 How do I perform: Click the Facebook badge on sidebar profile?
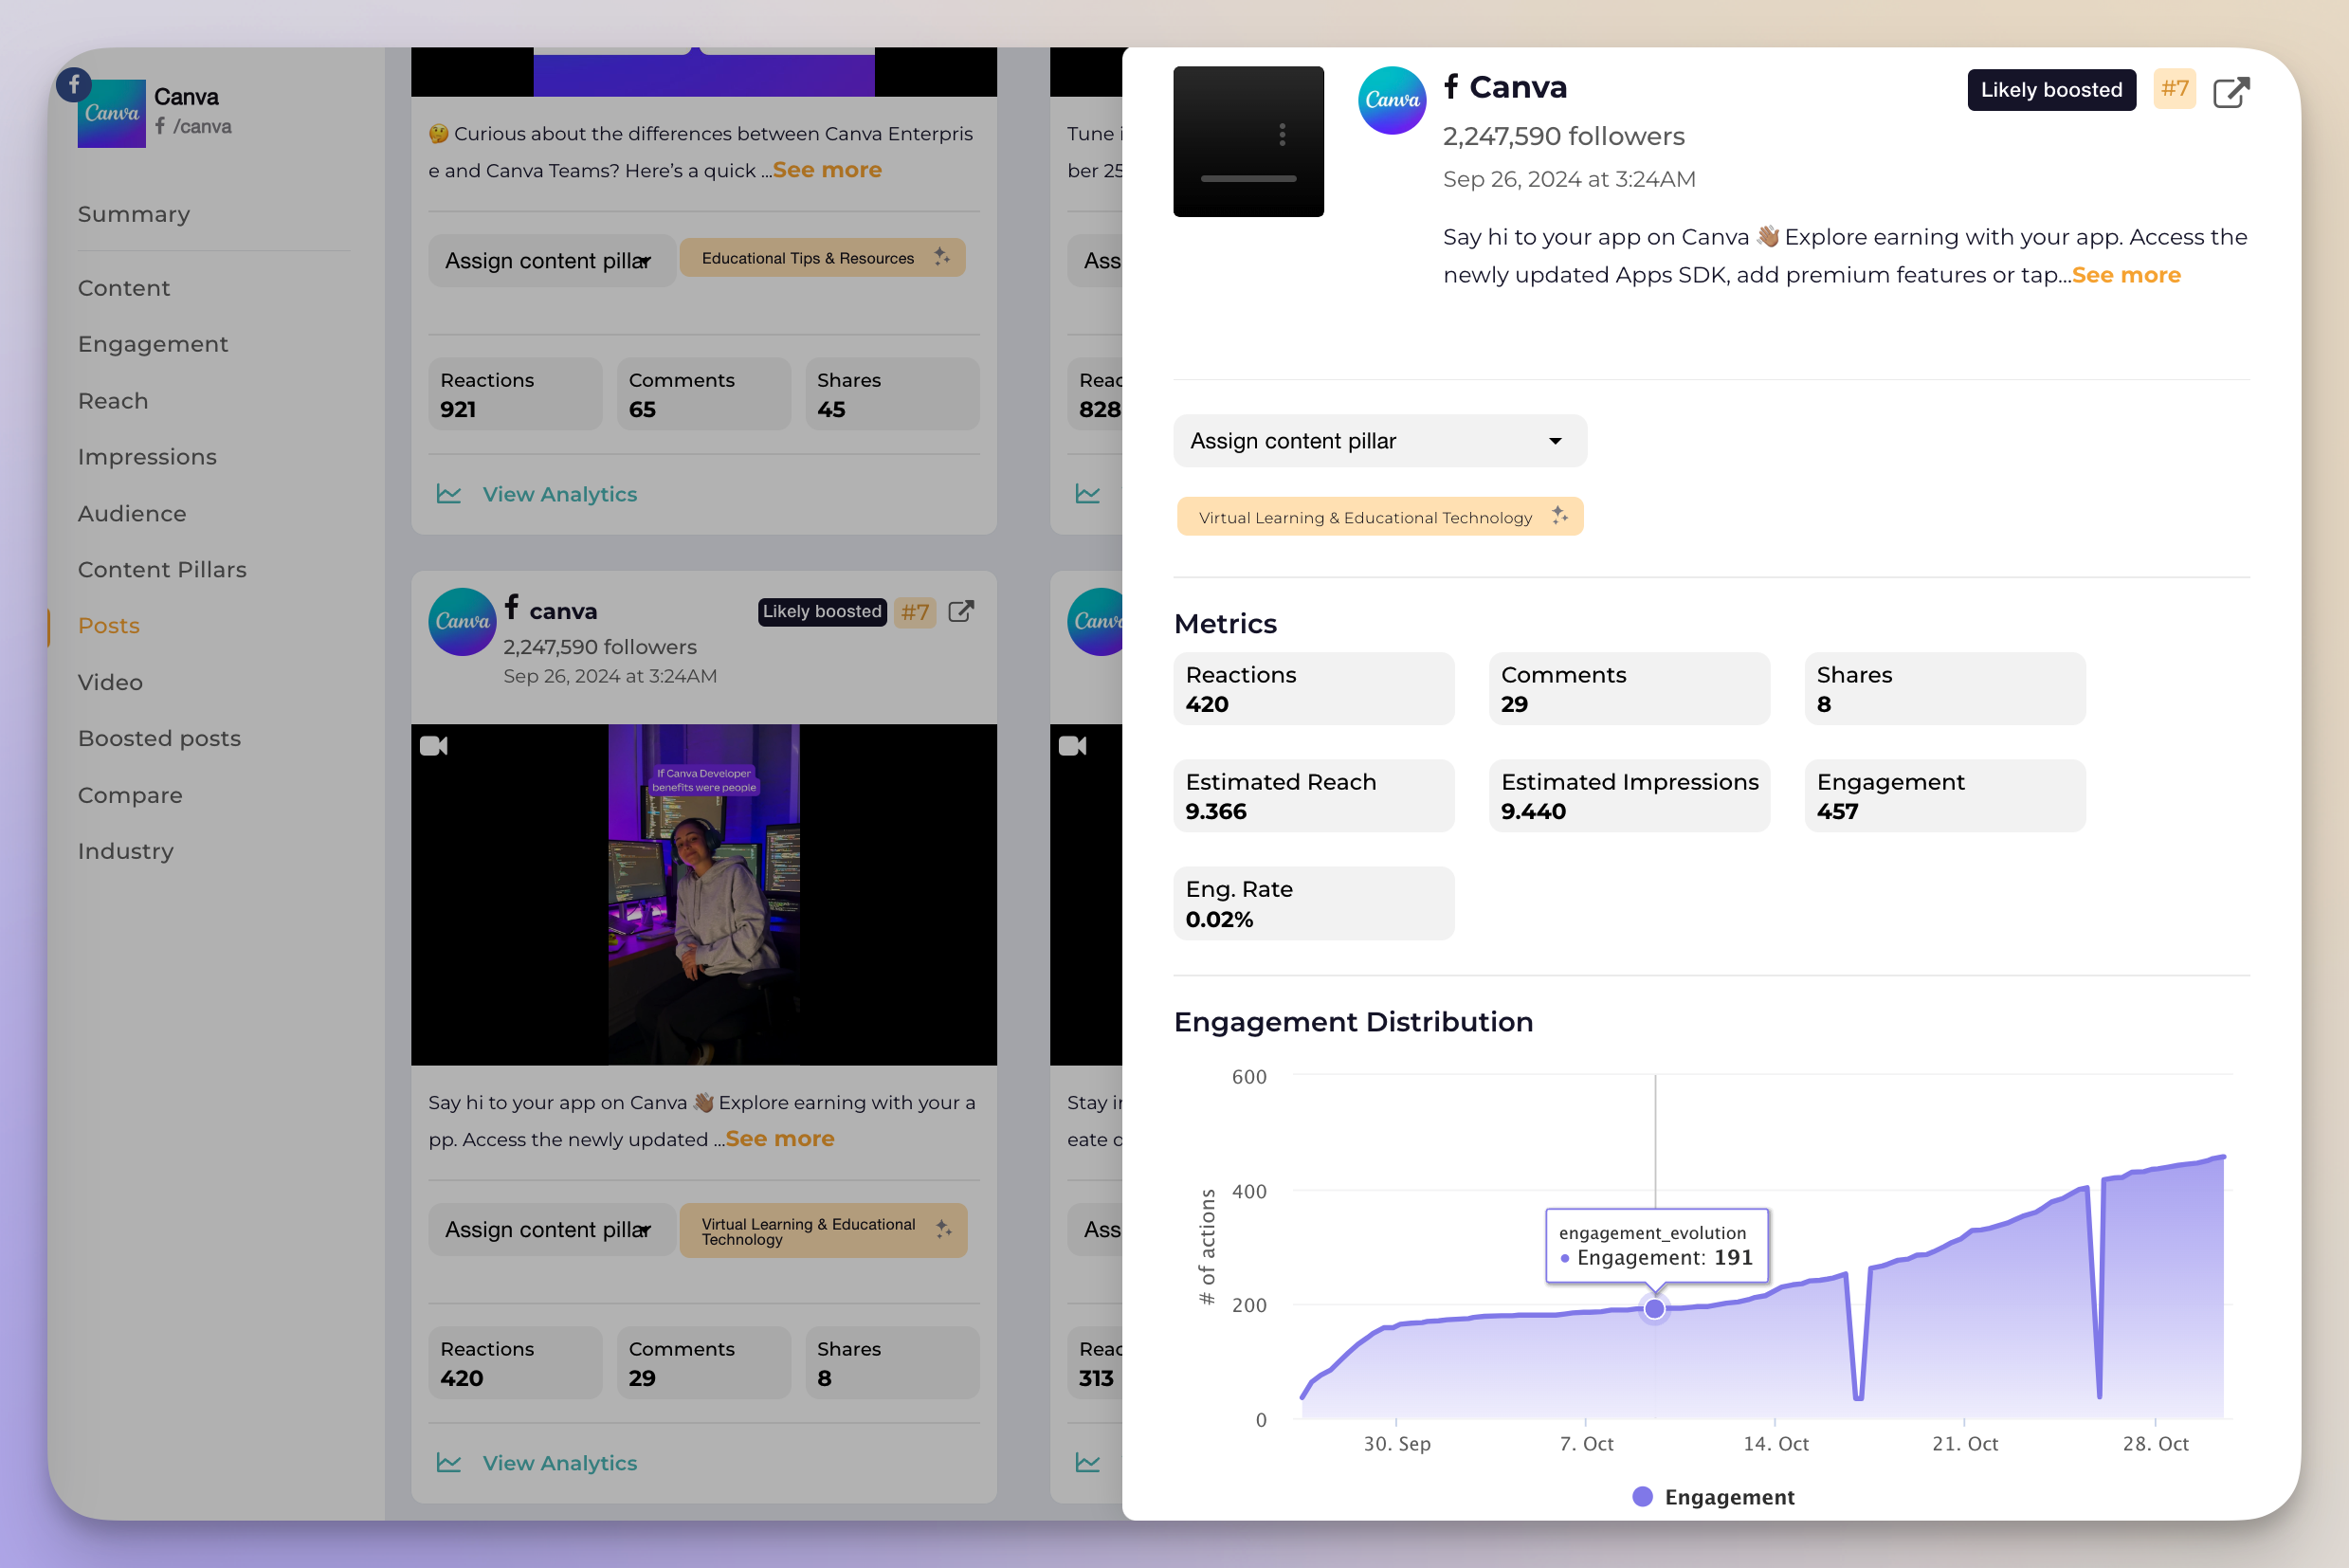[74, 84]
